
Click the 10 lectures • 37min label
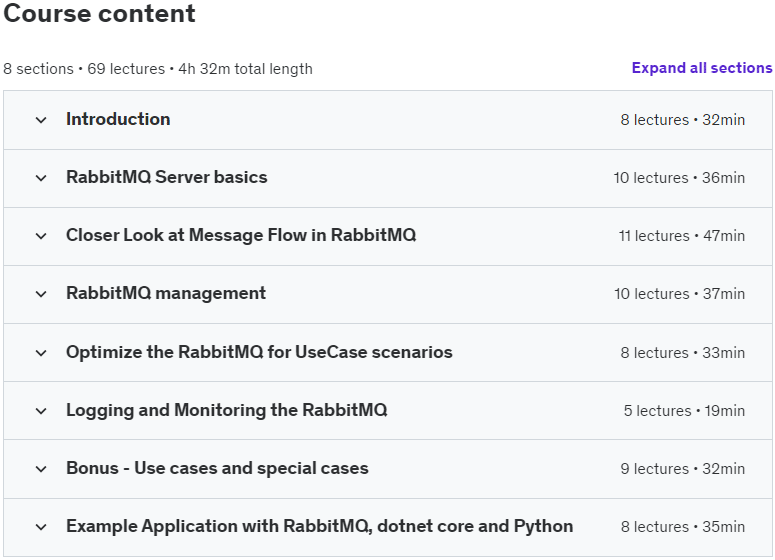click(x=680, y=294)
